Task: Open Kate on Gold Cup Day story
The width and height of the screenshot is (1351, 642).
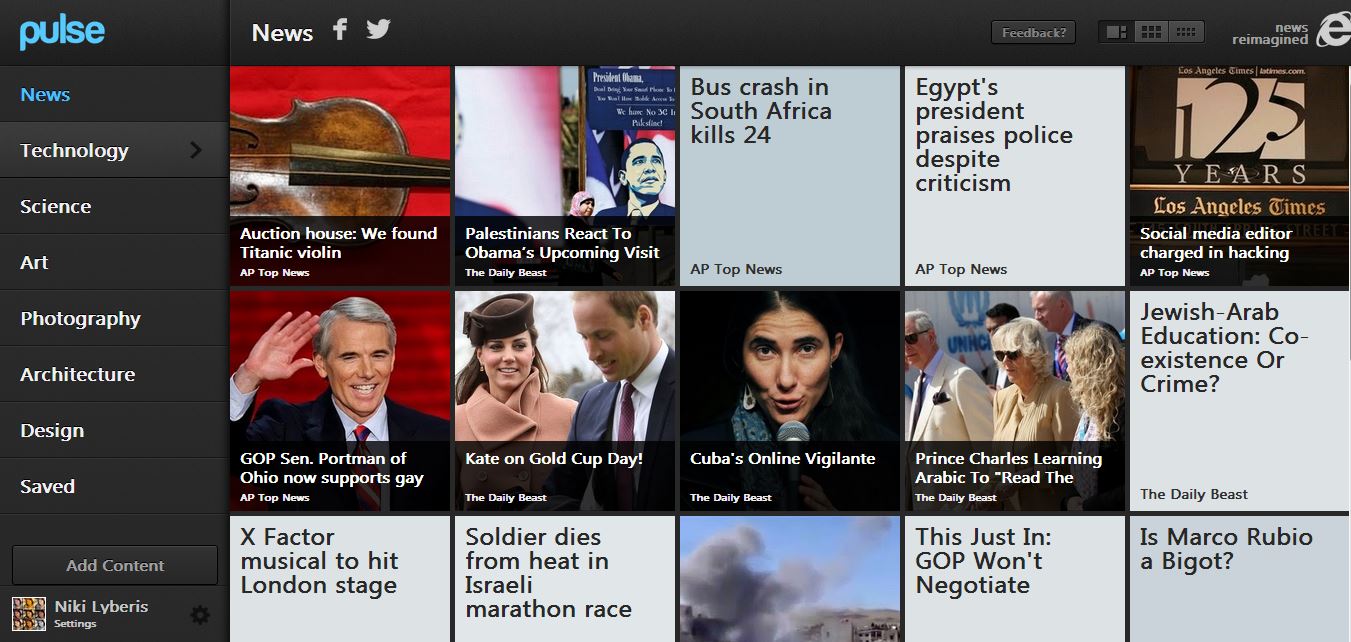Action: tap(565, 401)
